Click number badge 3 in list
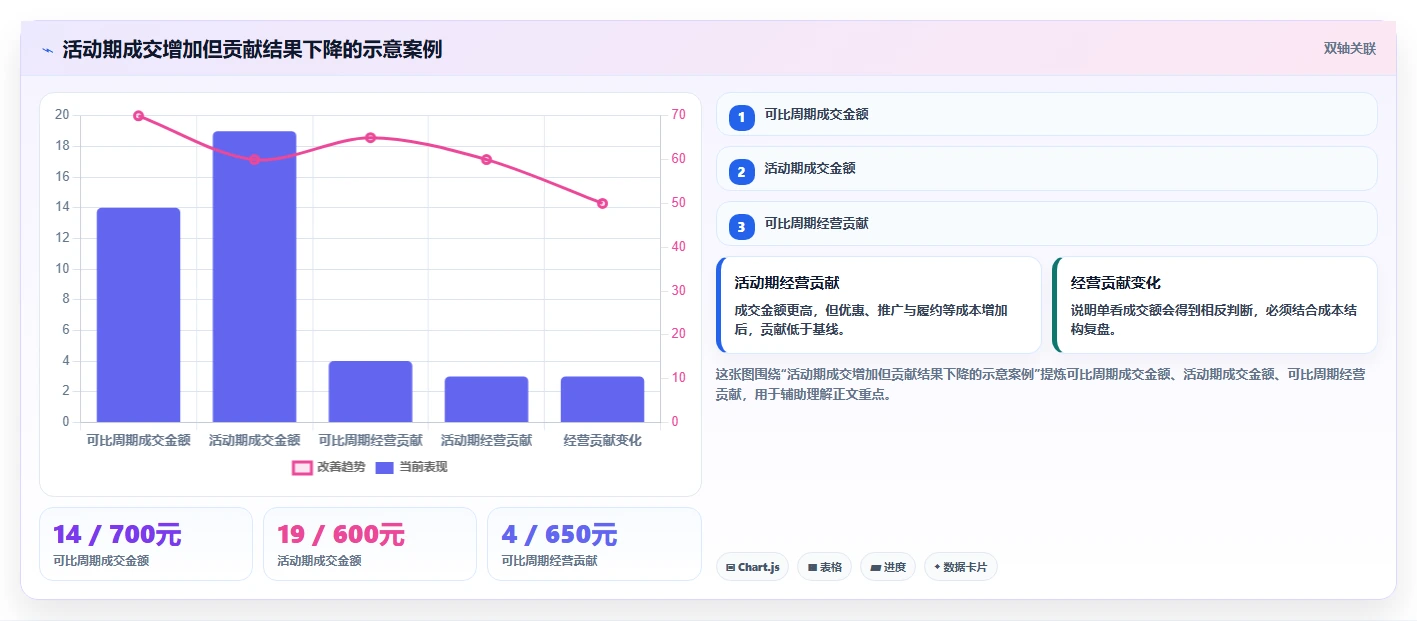This screenshot has width=1417, height=621. [741, 227]
